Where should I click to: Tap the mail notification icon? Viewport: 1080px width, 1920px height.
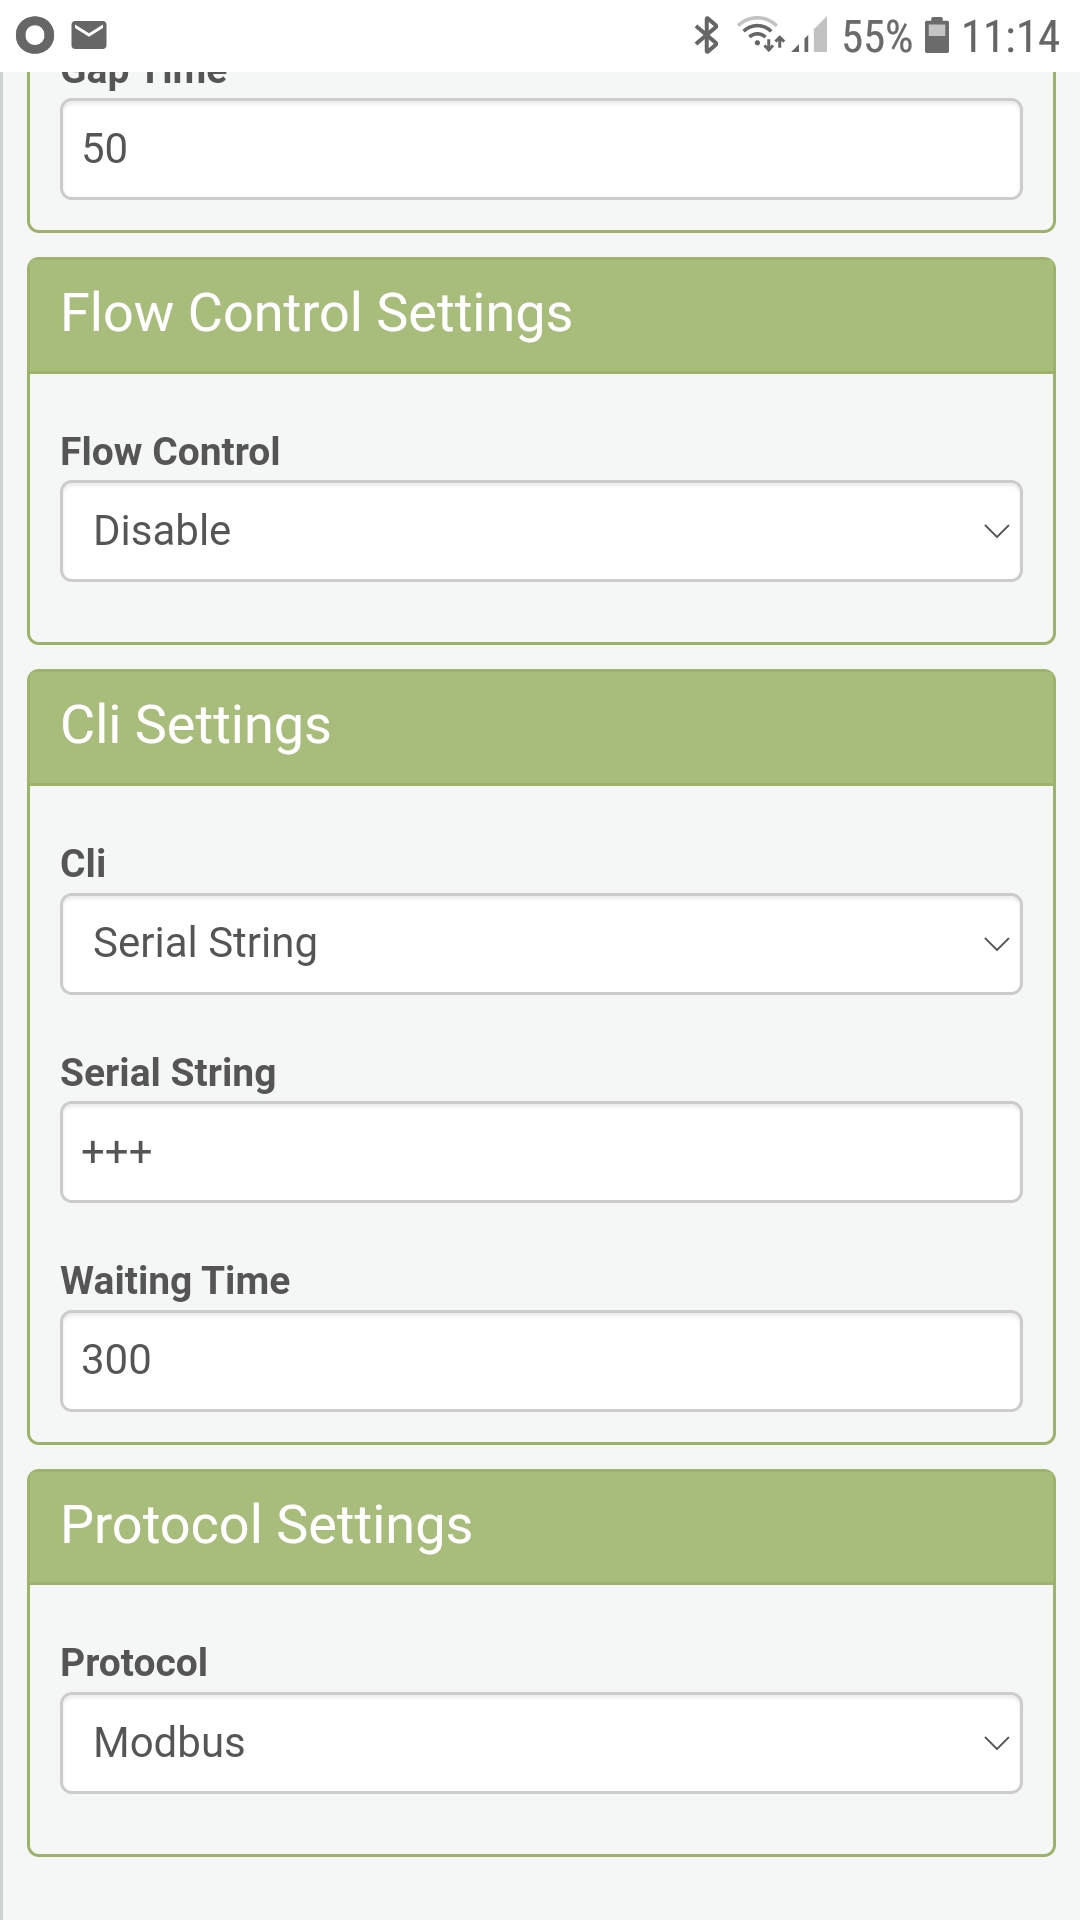(x=89, y=35)
